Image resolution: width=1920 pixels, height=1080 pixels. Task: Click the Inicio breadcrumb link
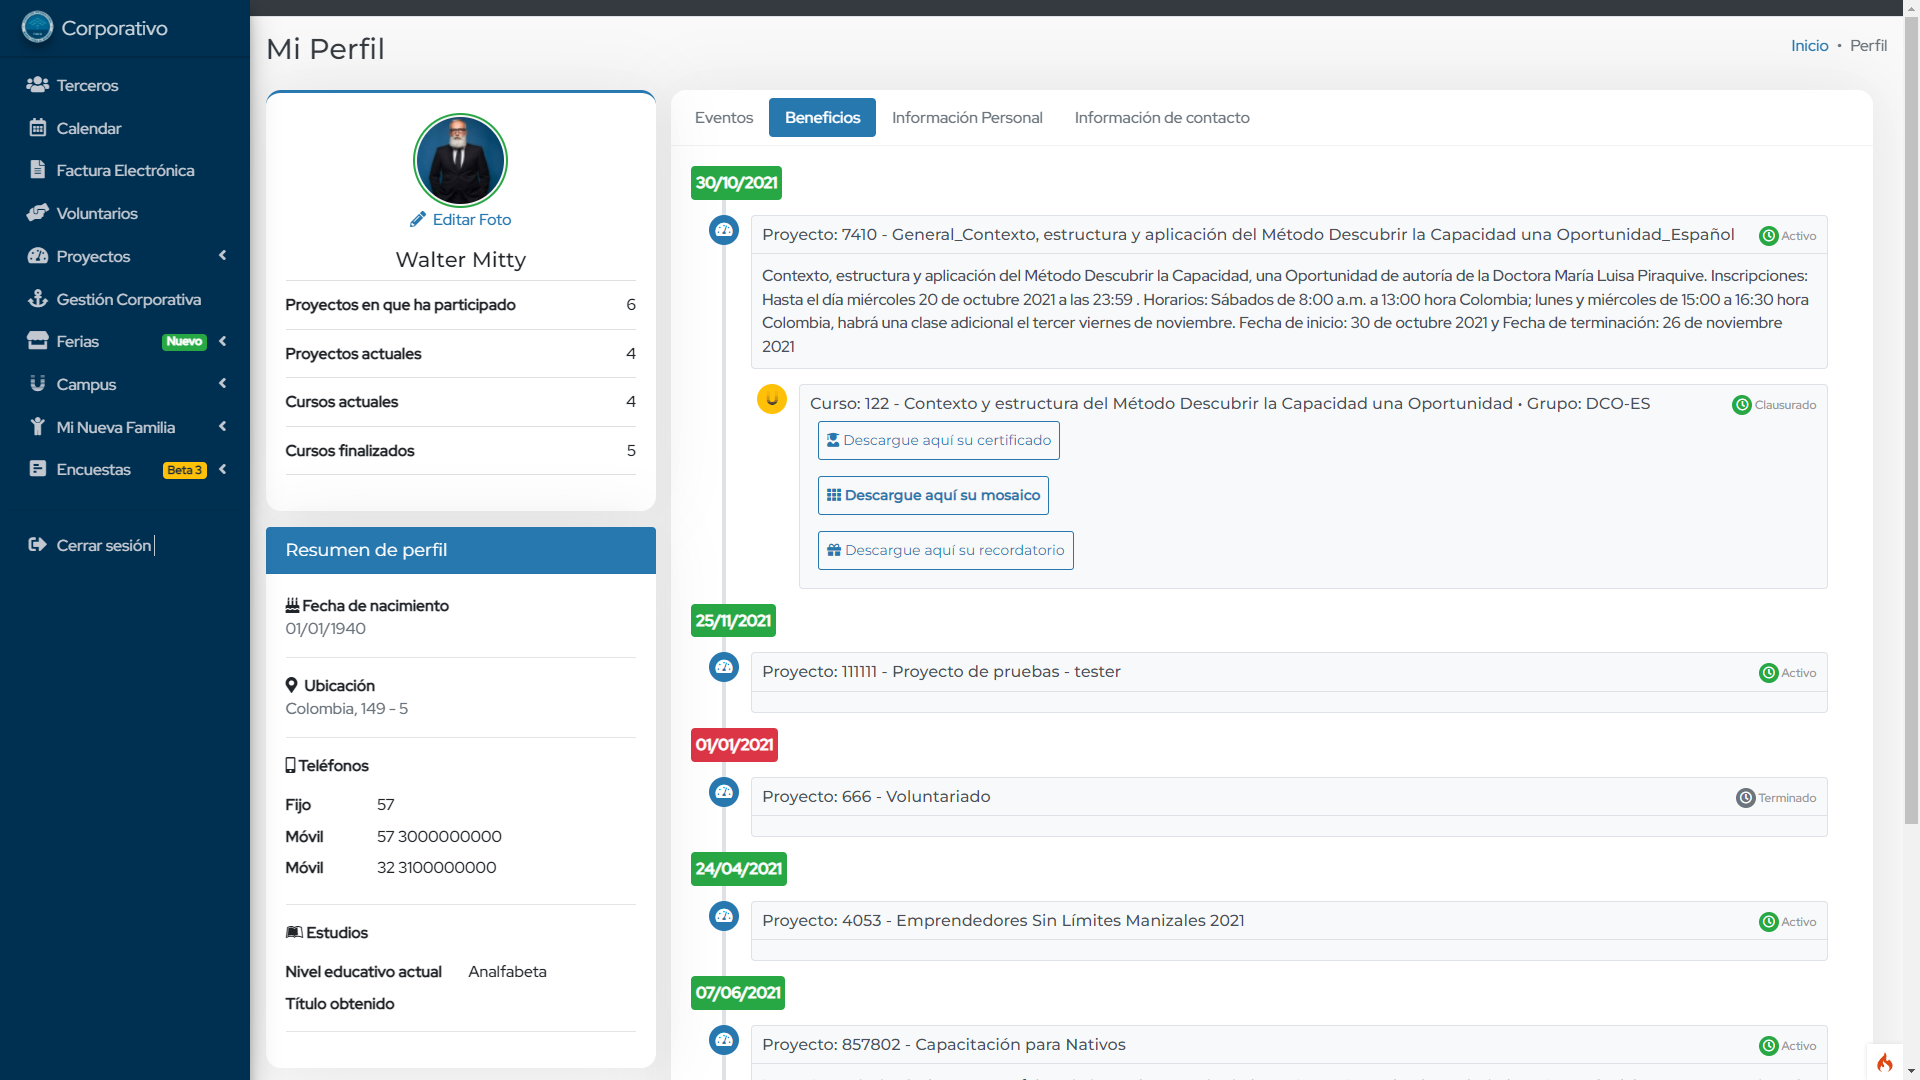(x=1808, y=46)
